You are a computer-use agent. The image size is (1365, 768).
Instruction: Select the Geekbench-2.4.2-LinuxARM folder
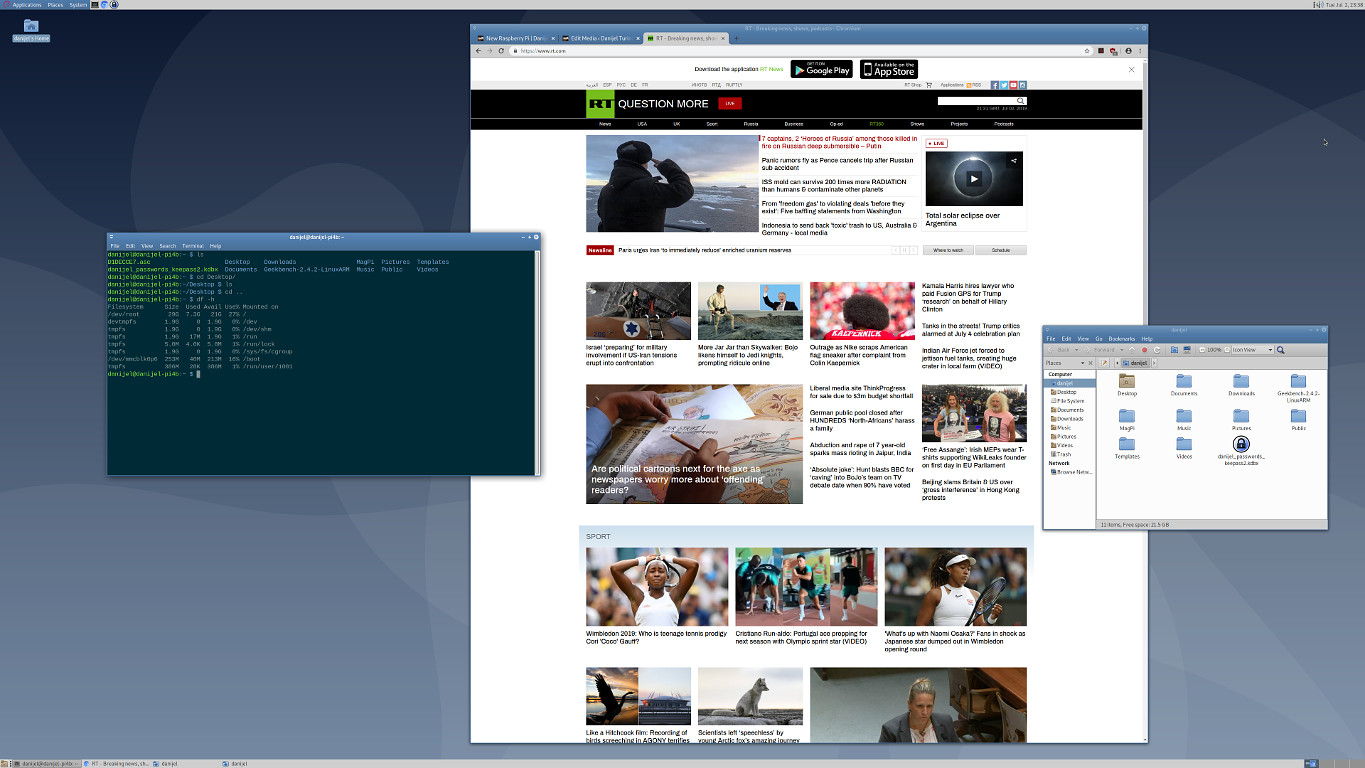(1298, 387)
